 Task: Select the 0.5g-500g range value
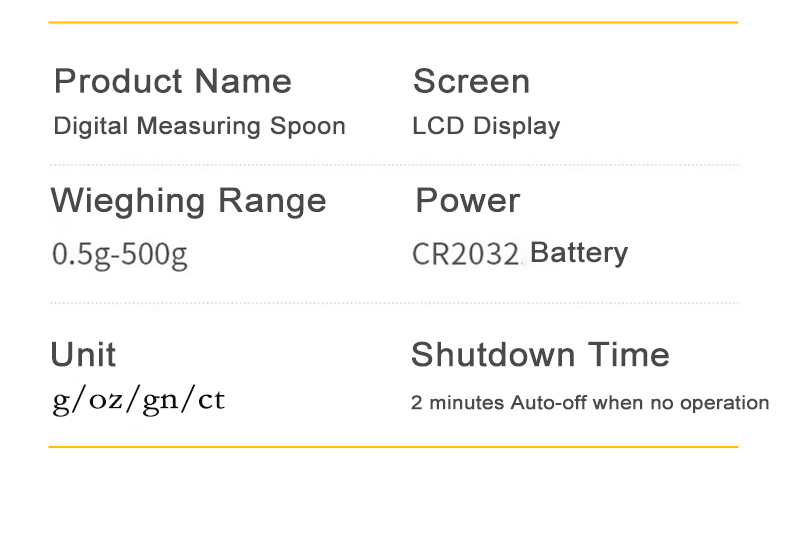119,254
